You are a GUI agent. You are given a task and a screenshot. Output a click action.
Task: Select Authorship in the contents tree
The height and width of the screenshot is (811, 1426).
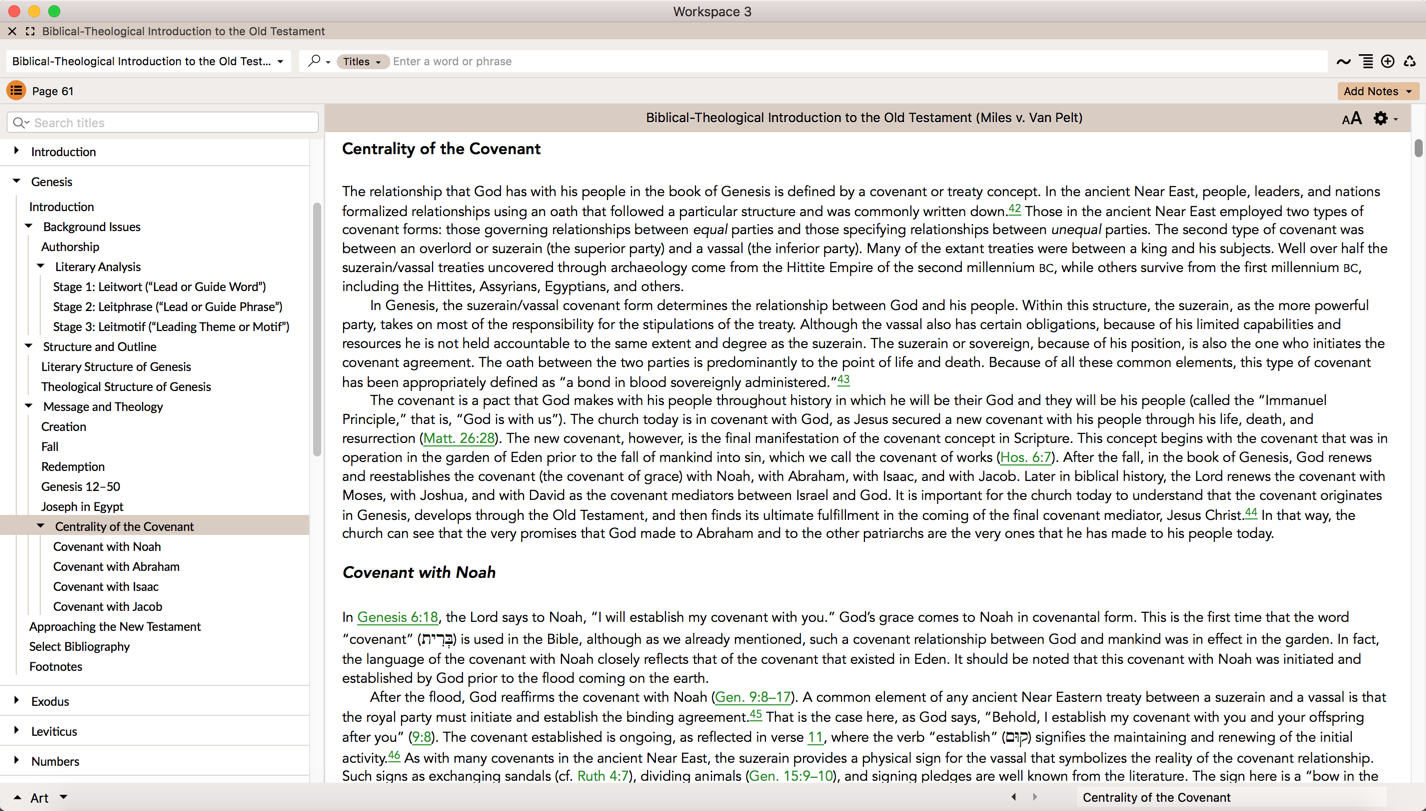click(70, 246)
